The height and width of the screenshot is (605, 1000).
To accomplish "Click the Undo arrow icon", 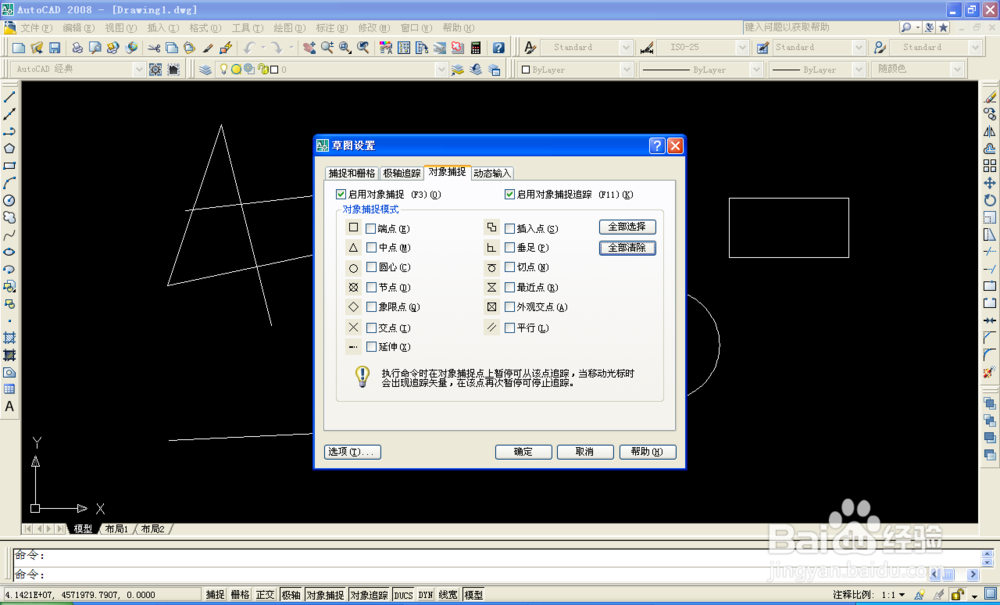I will [248, 48].
